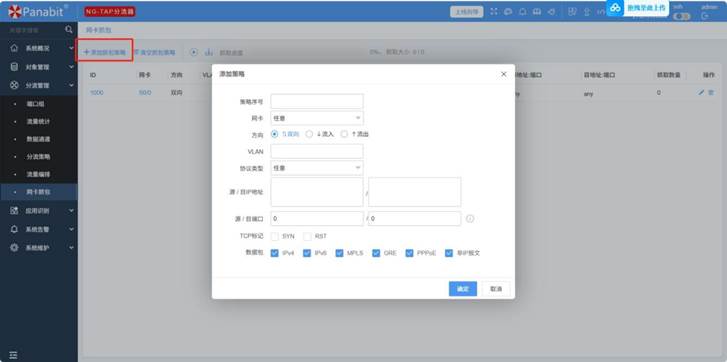Click the bar chart icon in capture toolbar
Image resolution: width=727 pixels, height=362 pixels.
[209, 52]
